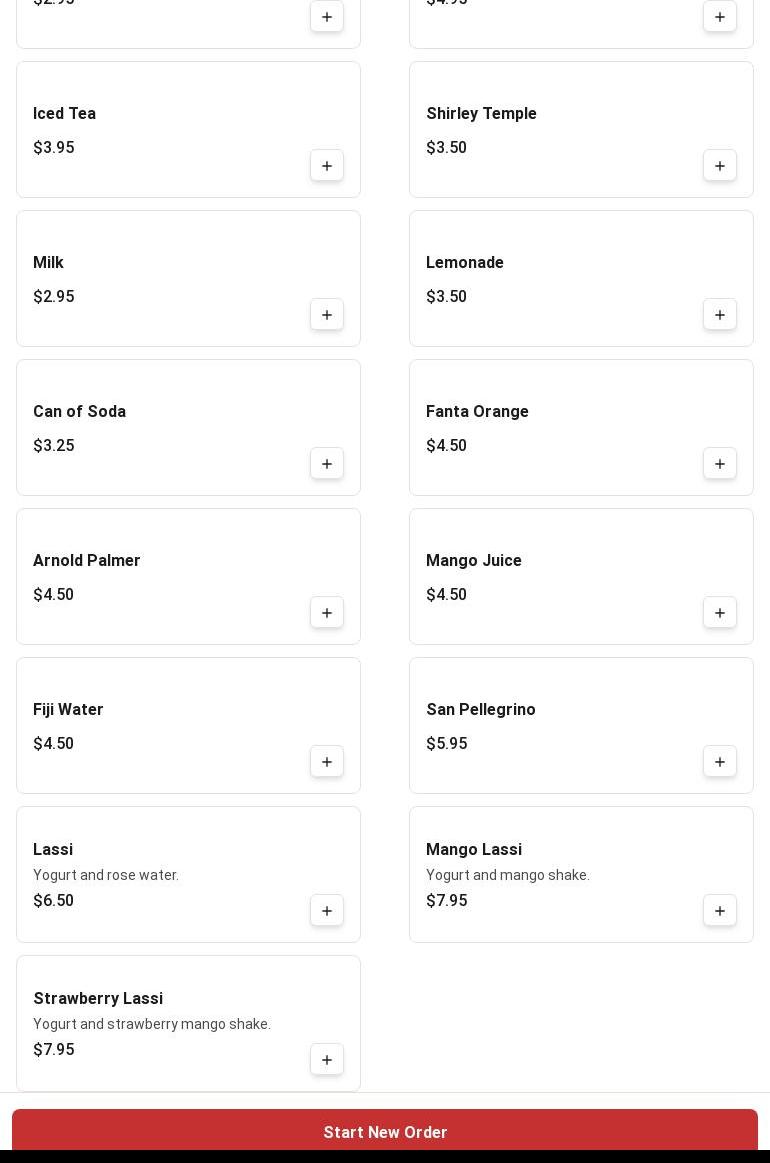Open the San Pellegrino menu card

point(580,725)
